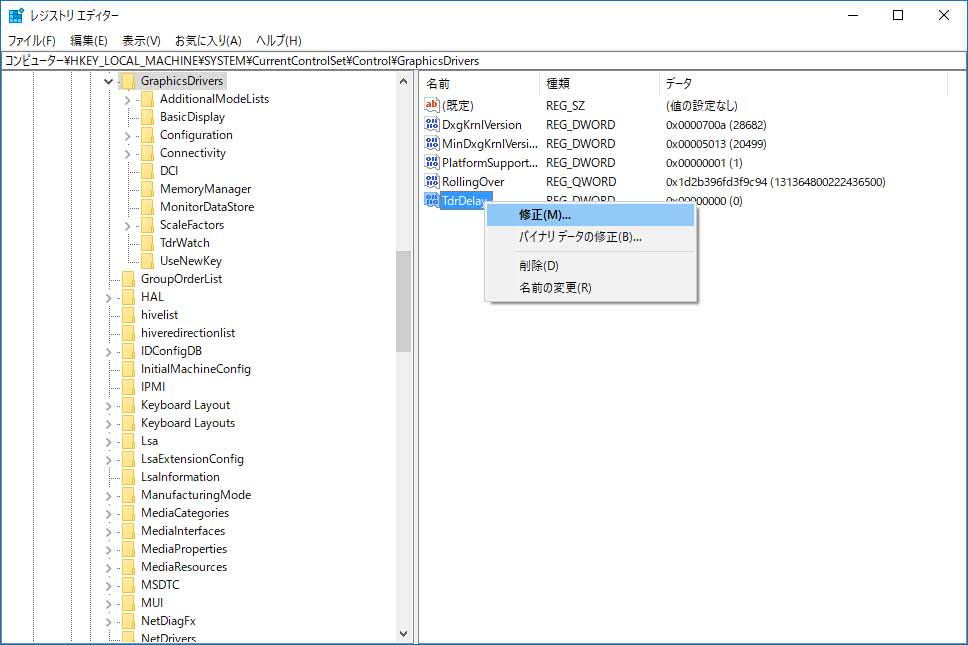Click the MonitorDataStore folder icon
Viewport: 968px width, 645px height.
tap(147, 207)
